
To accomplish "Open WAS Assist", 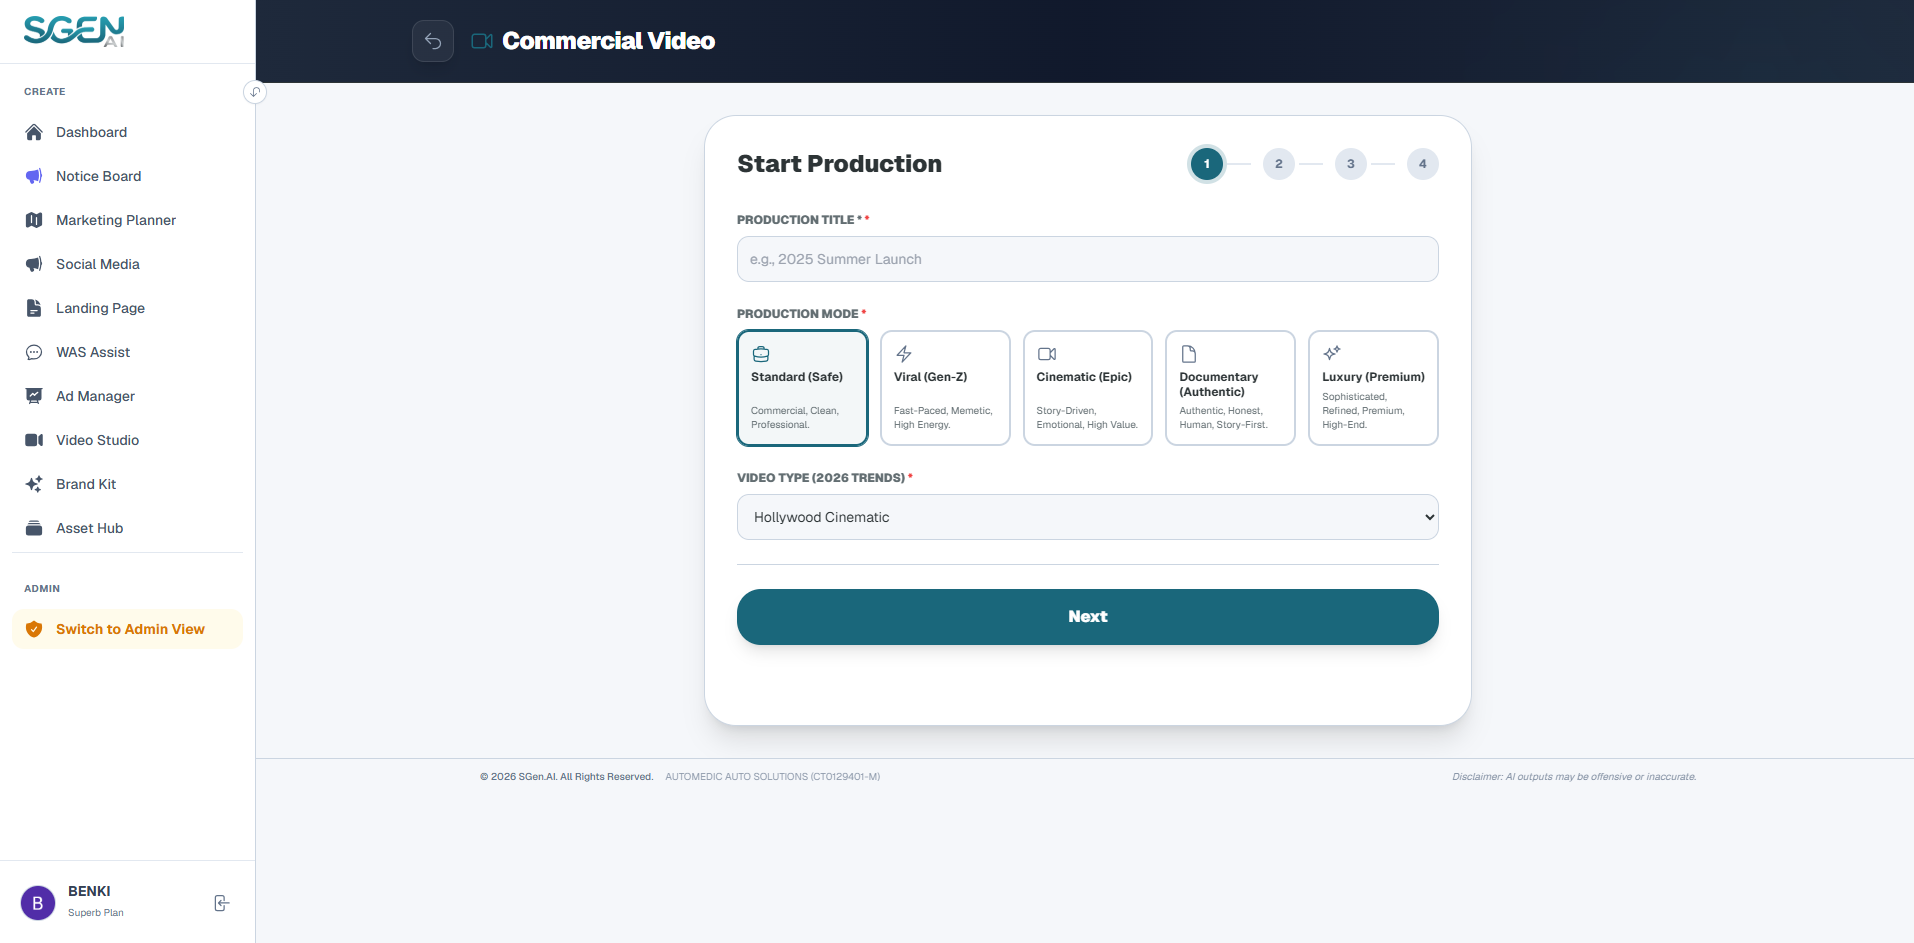I will click(127, 352).
